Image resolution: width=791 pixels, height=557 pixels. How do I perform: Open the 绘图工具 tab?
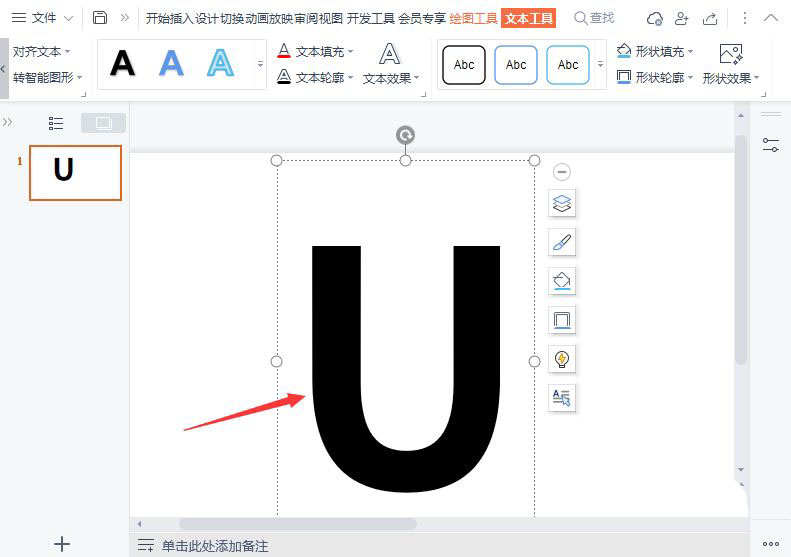(x=473, y=19)
